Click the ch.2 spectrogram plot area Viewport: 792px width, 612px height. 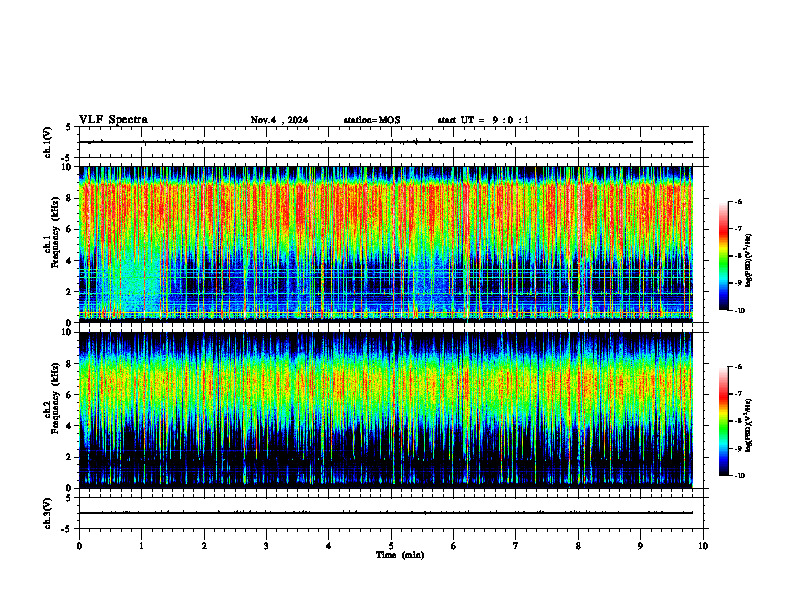[385, 410]
